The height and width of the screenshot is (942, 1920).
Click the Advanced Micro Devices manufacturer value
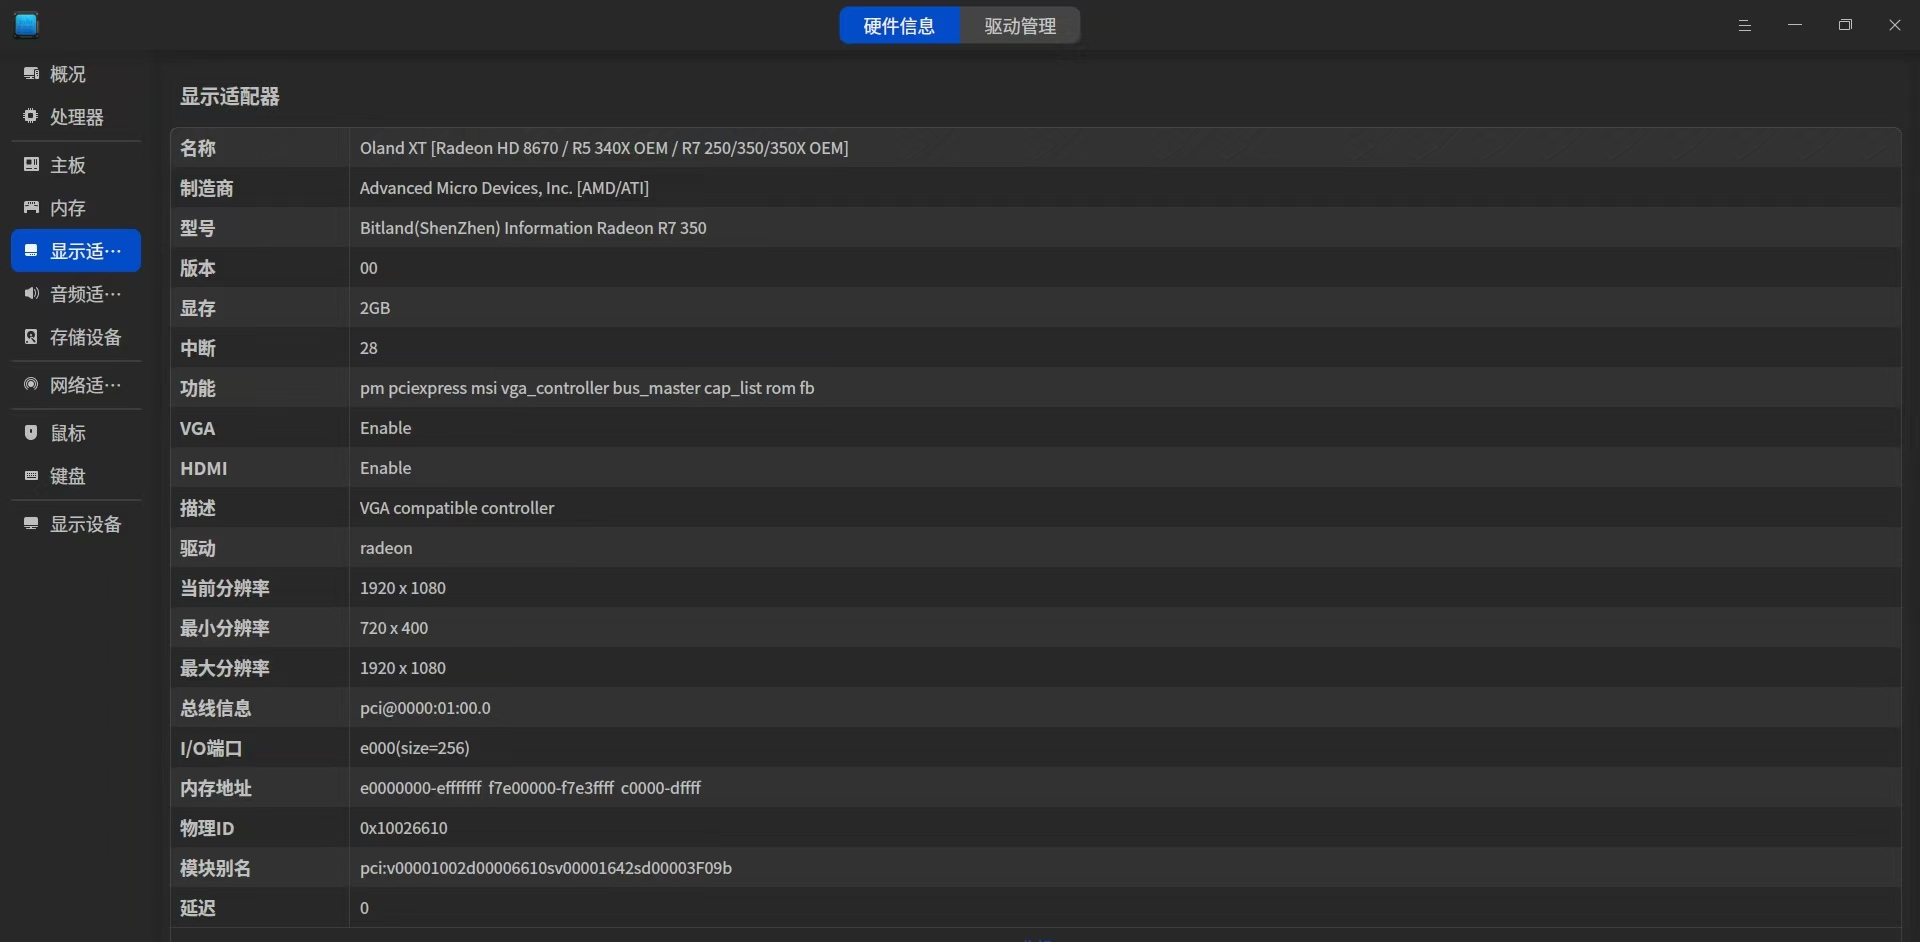(x=504, y=188)
